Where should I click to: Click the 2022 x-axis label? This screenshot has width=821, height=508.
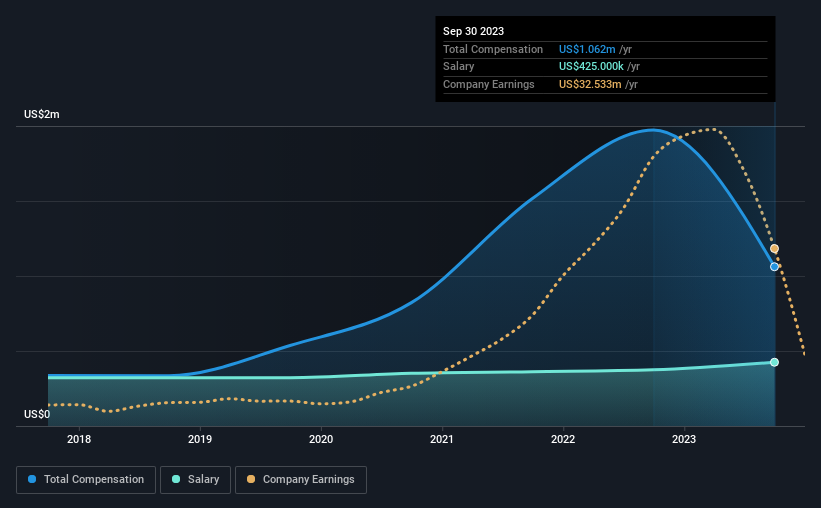(563, 439)
